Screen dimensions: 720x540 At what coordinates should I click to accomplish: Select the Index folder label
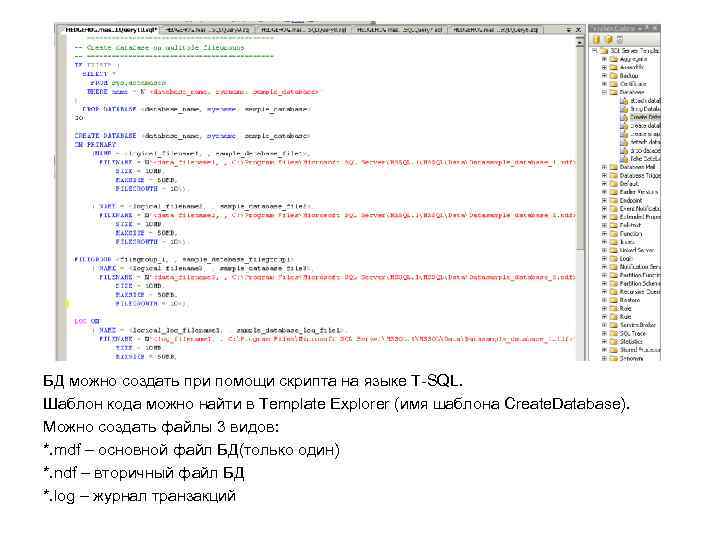627,242
